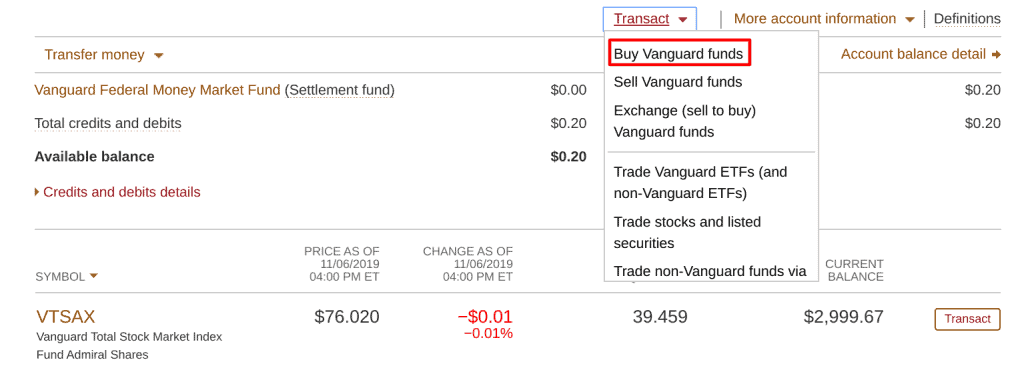The height and width of the screenshot is (370, 1024).
Task: Click the triangle before Credits and debits details
Action: coord(37,192)
